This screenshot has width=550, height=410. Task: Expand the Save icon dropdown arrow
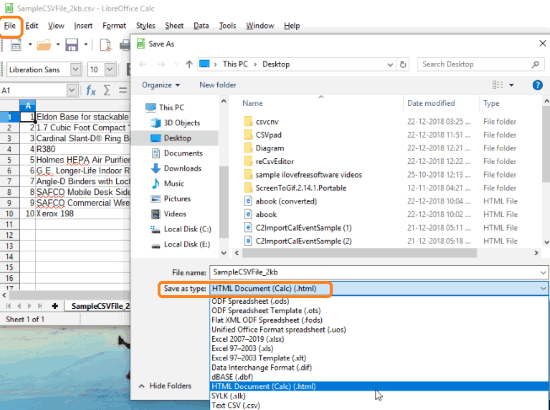(x=86, y=45)
